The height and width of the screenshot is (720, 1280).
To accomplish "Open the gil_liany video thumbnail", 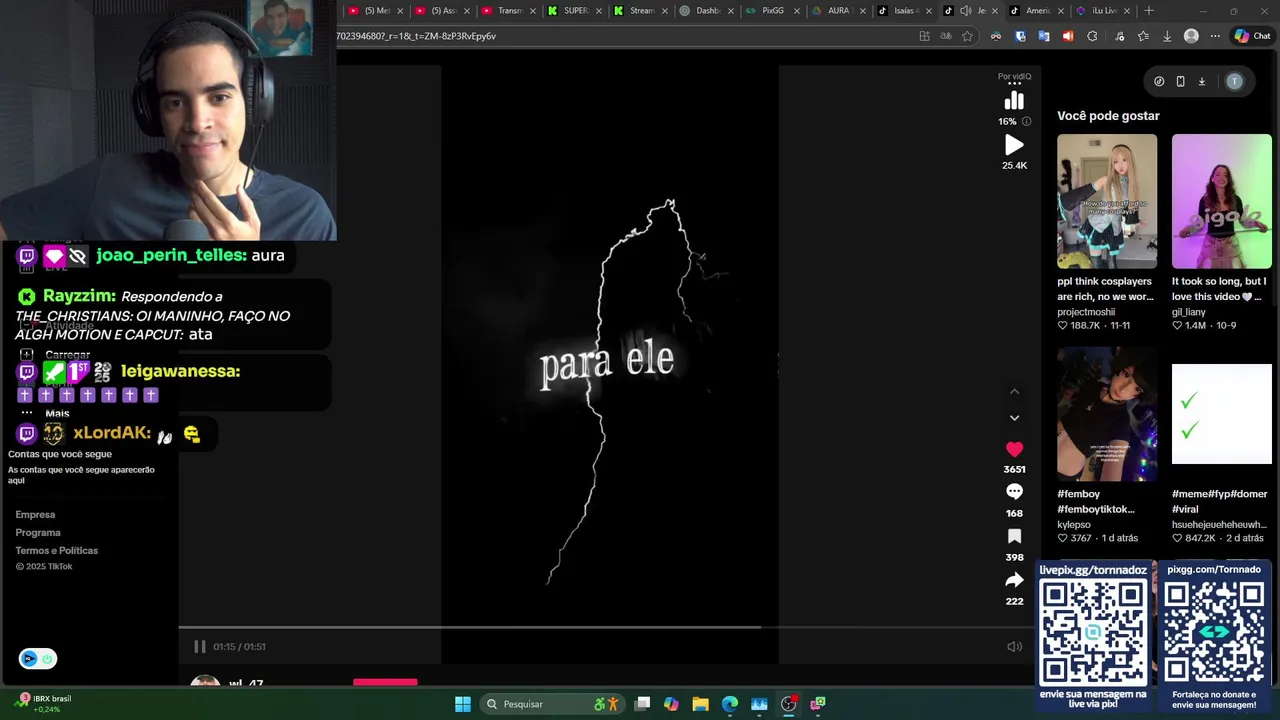I will click(x=1222, y=201).
